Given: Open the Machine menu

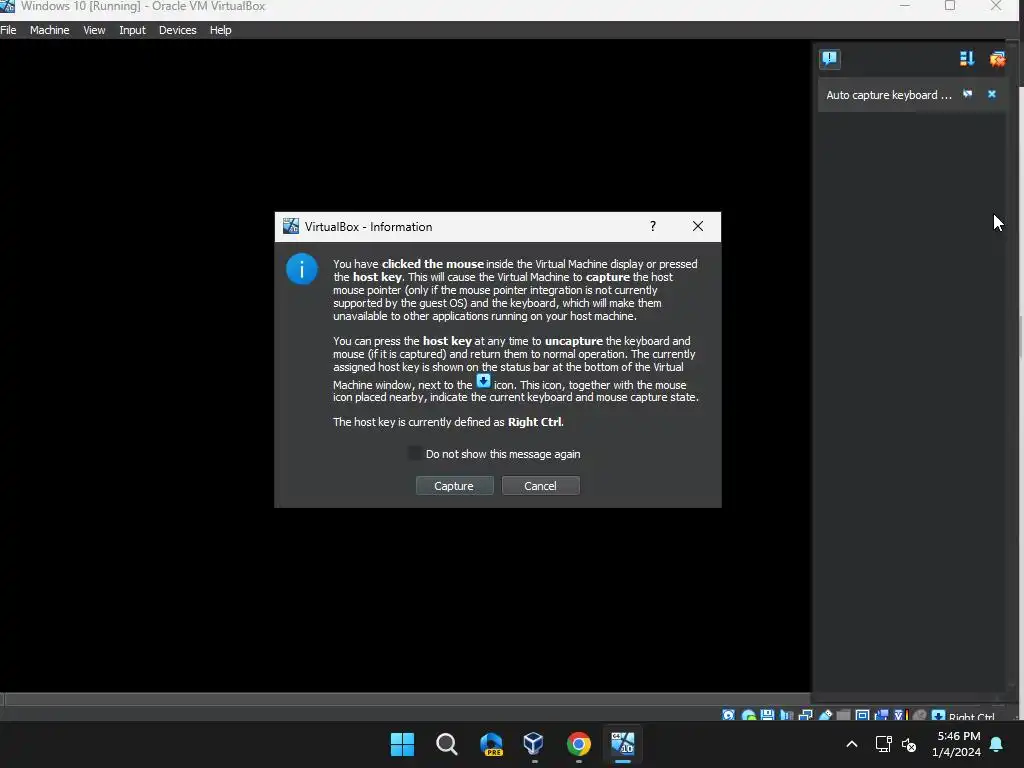Looking at the screenshot, I should (50, 30).
